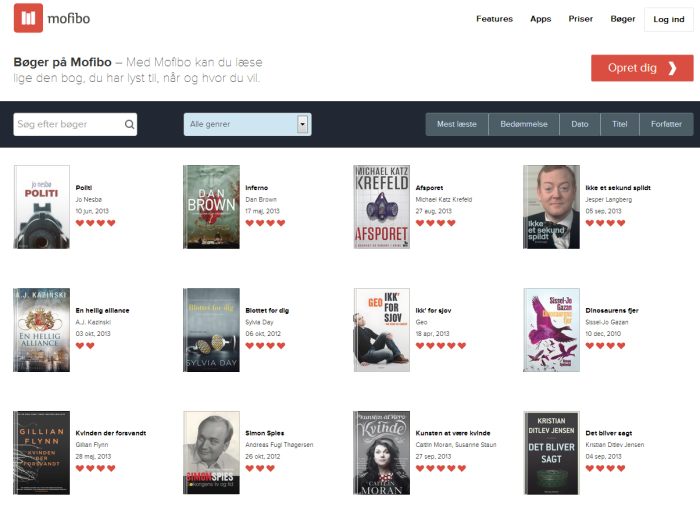
Task: Click the heart rating under Dinosaurens fjer
Action: tap(605, 346)
